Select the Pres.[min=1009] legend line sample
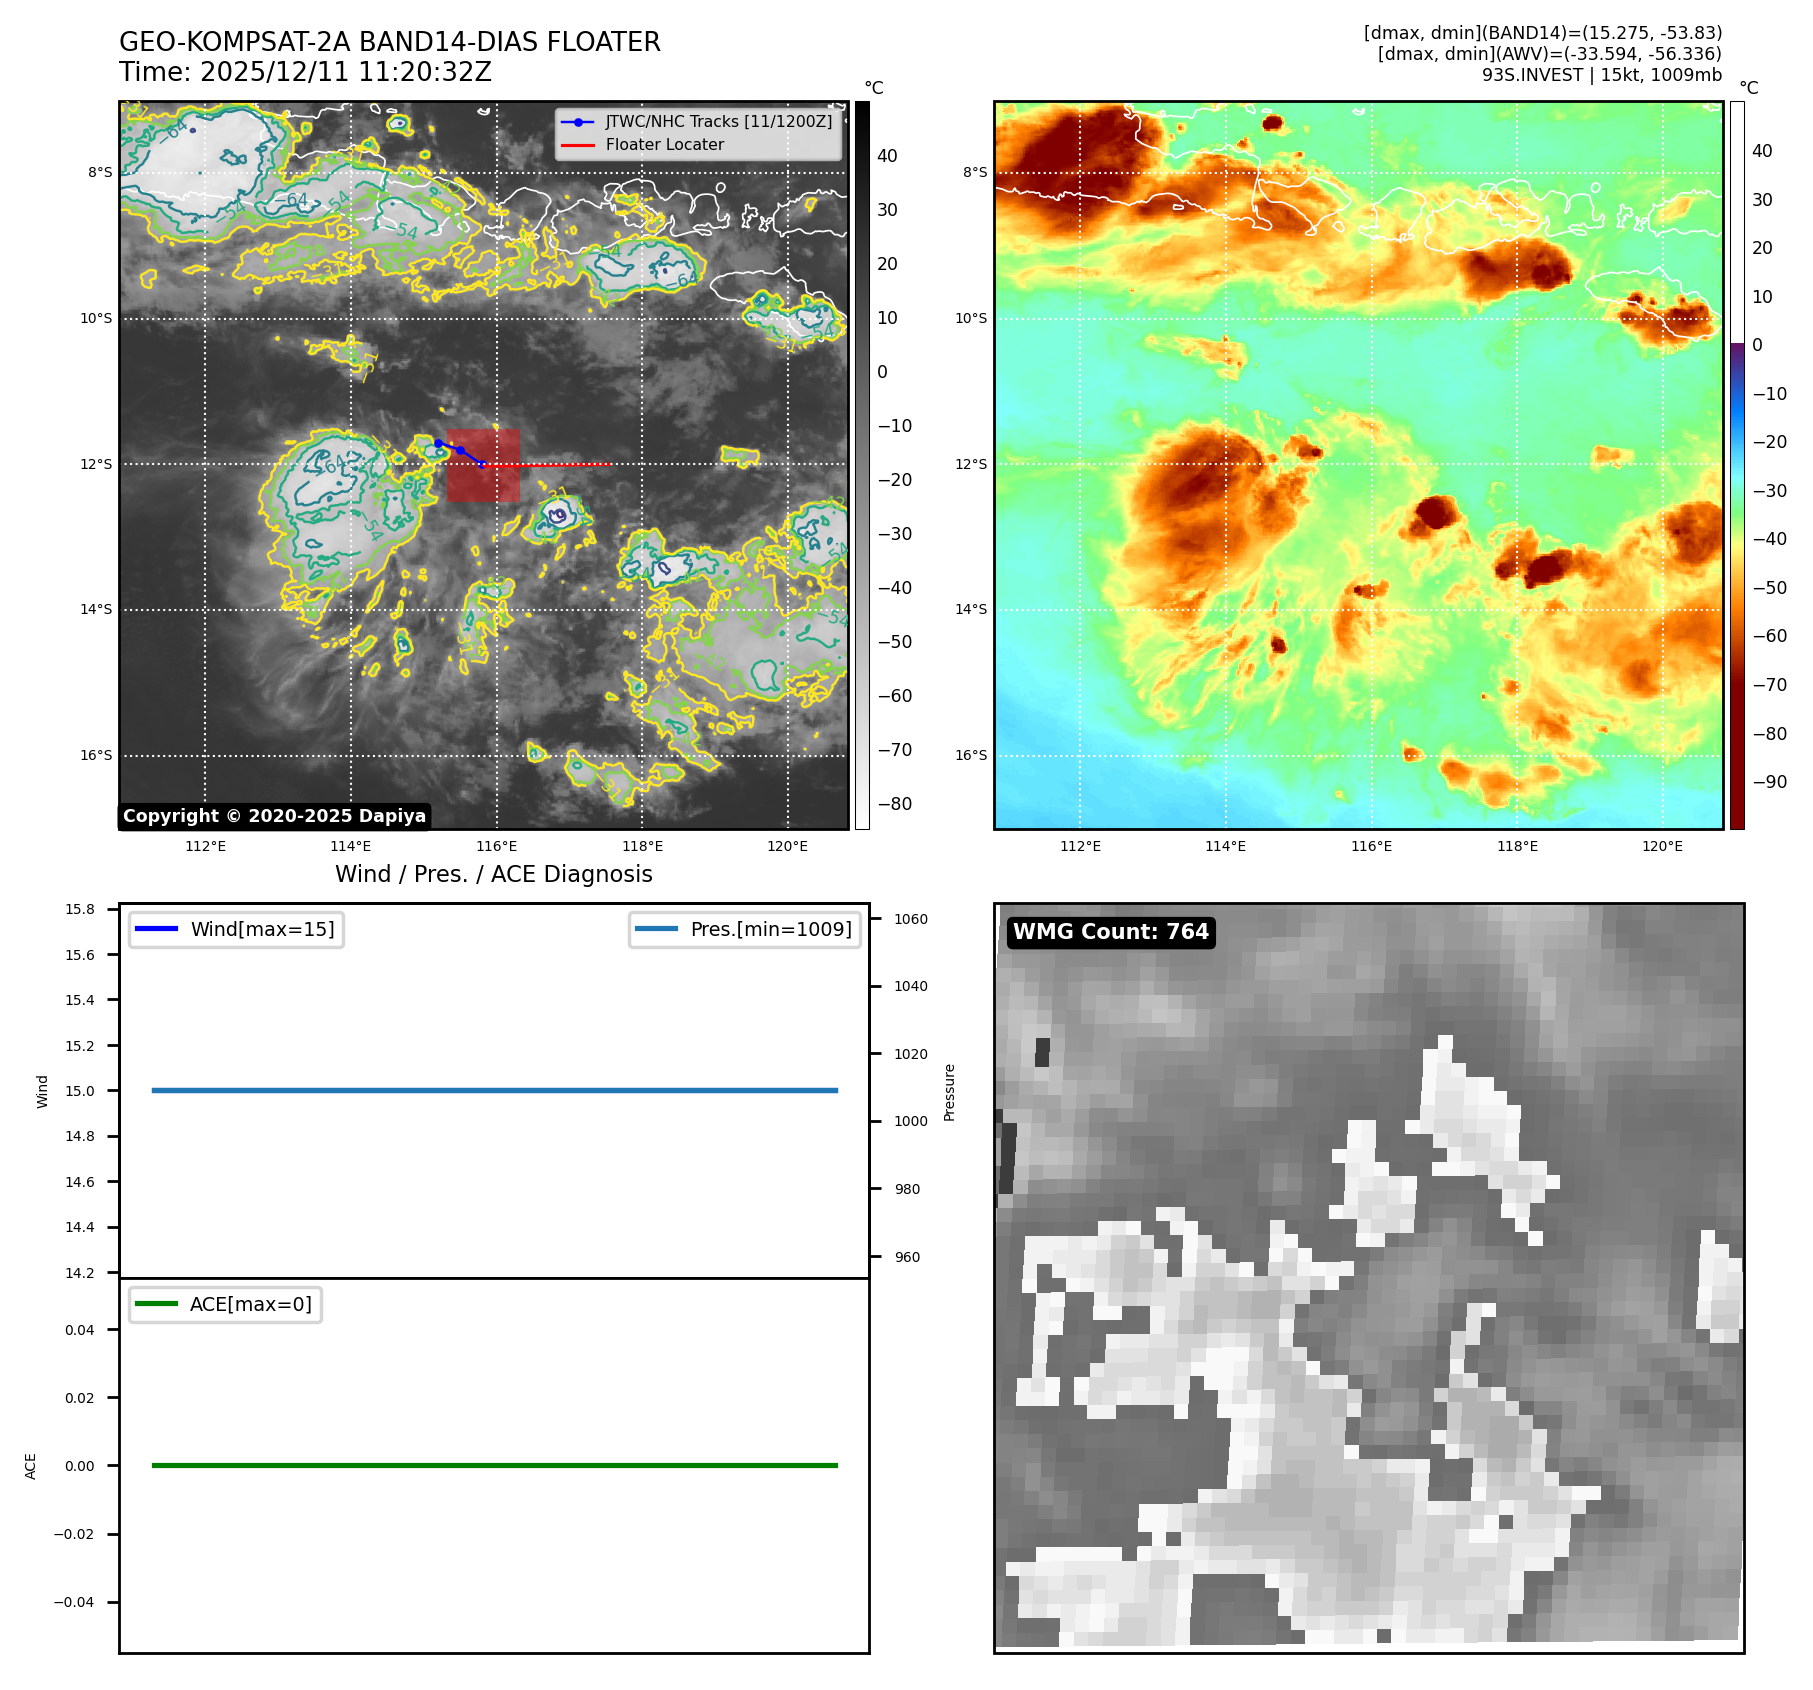The height and width of the screenshot is (1690, 1813). (x=656, y=929)
